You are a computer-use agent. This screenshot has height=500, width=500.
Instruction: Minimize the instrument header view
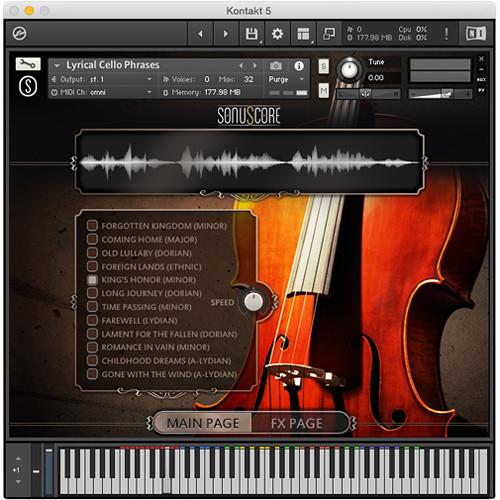coord(481,69)
